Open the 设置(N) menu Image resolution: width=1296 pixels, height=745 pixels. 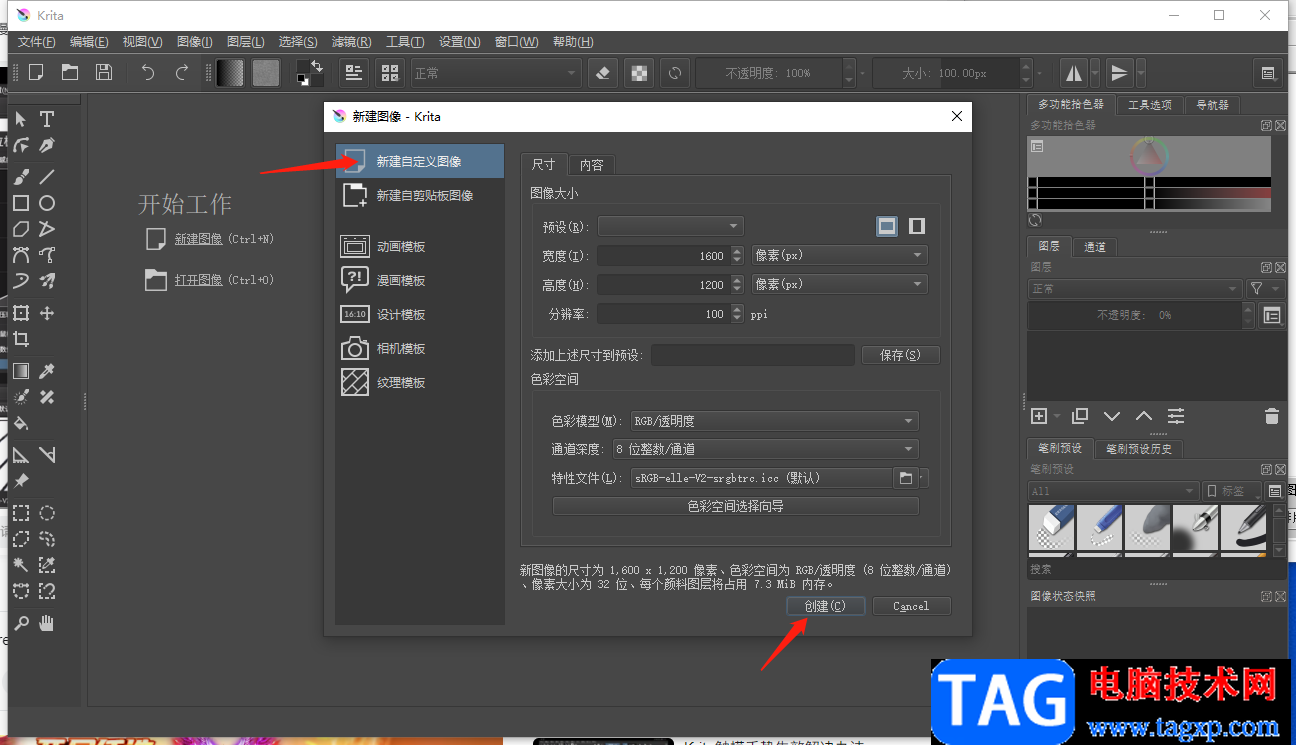pyautogui.click(x=460, y=42)
